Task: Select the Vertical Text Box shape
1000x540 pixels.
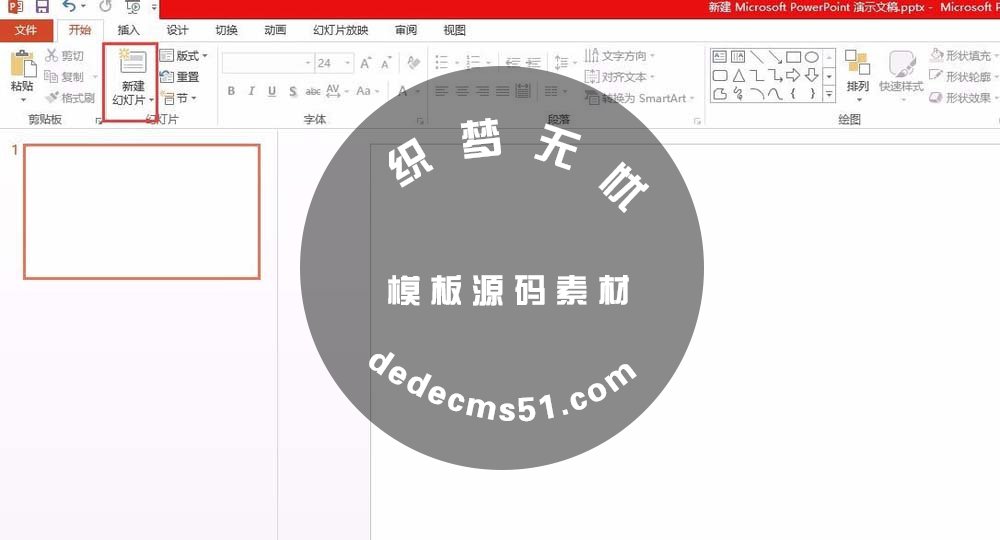Action: point(738,57)
